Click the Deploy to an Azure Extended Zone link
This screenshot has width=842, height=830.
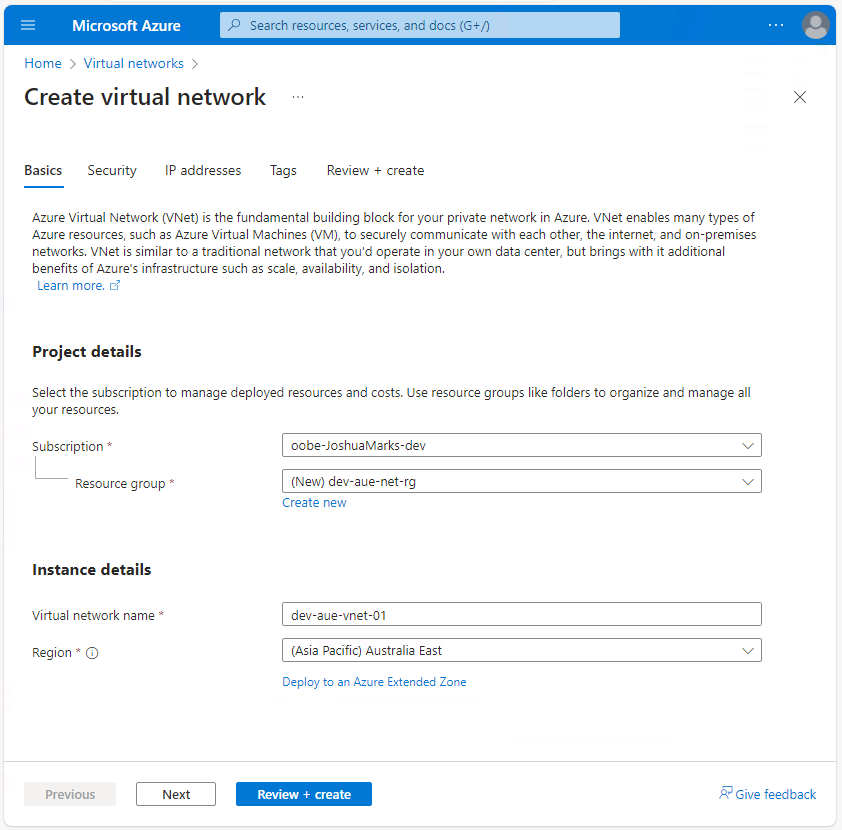(374, 681)
